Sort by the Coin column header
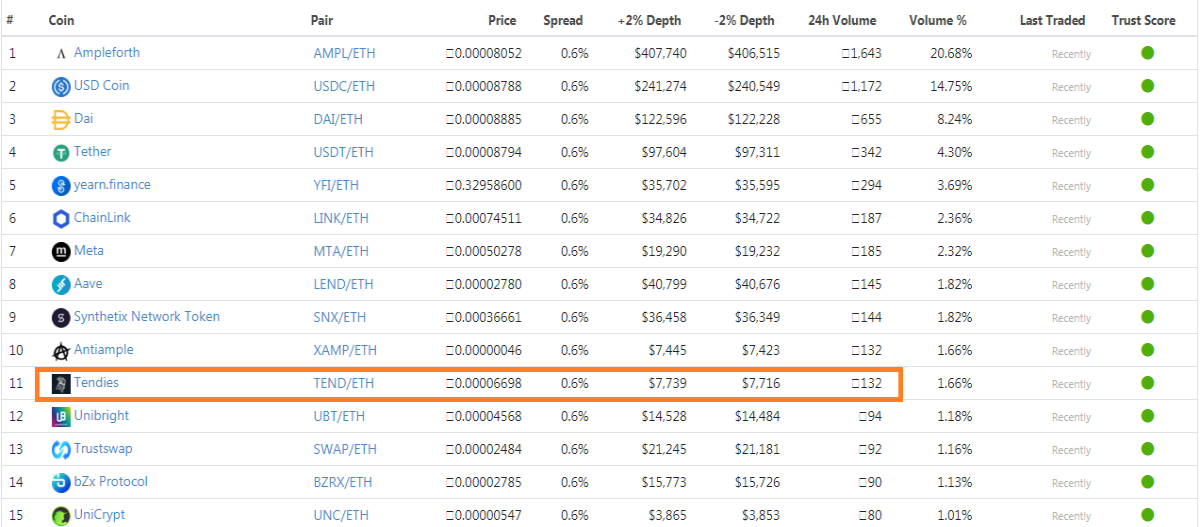Viewport: 1200px width, 527px height. pos(61,20)
